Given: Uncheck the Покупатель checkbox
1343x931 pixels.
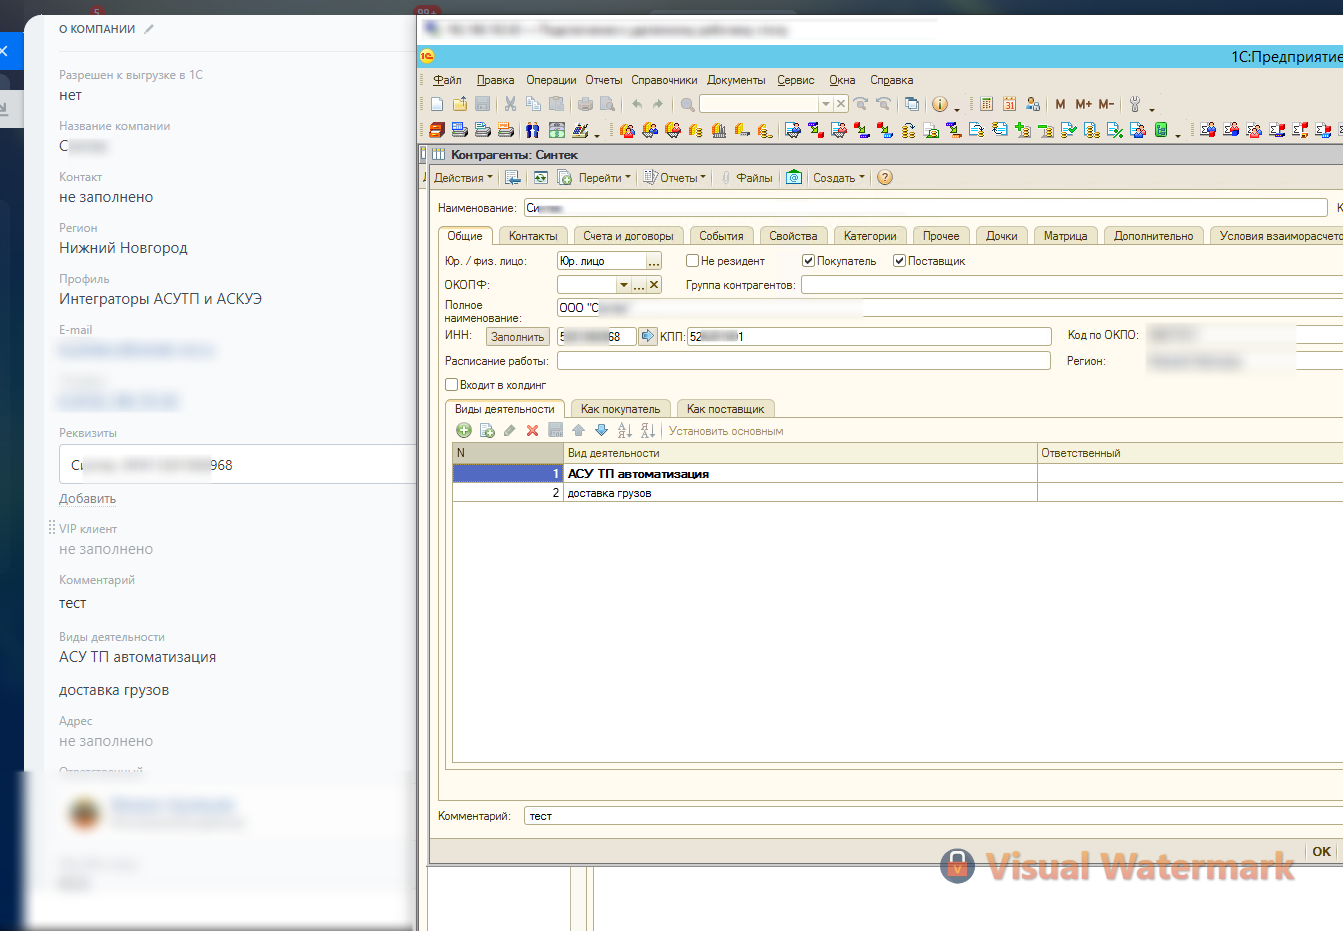Looking at the screenshot, I should tap(808, 261).
